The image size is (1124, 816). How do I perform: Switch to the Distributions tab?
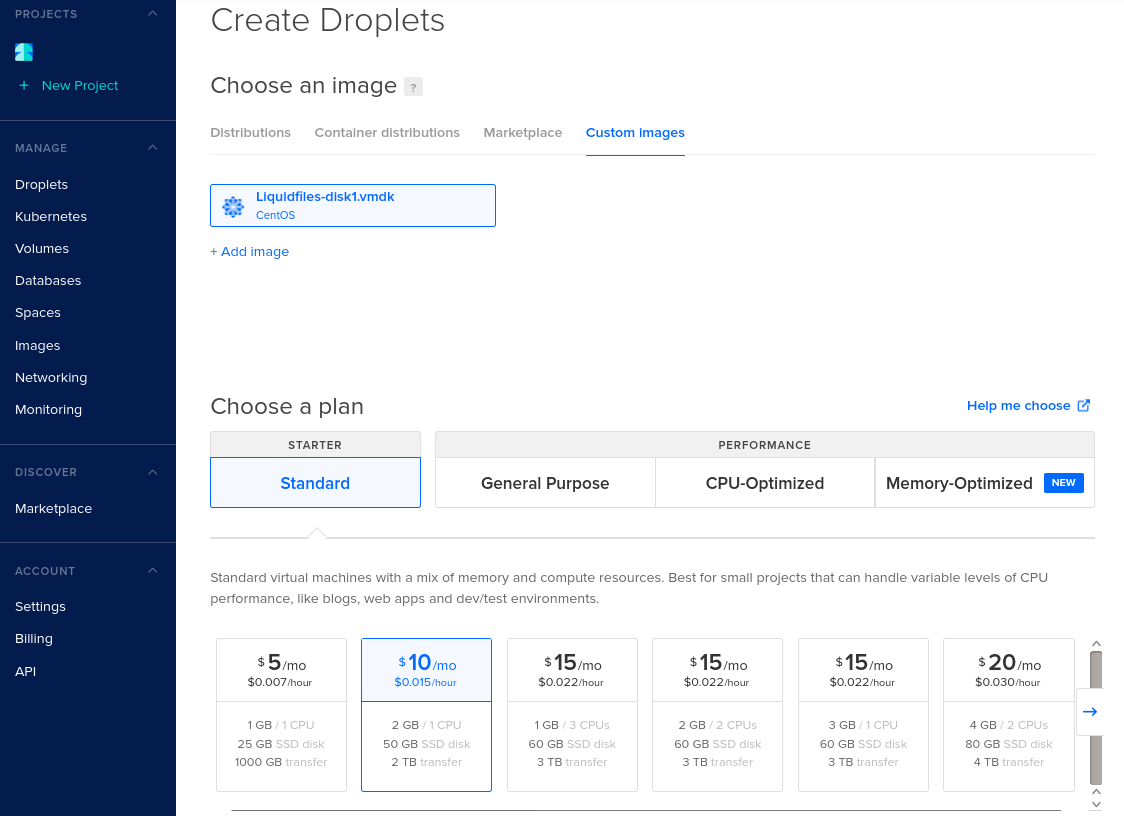250,132
